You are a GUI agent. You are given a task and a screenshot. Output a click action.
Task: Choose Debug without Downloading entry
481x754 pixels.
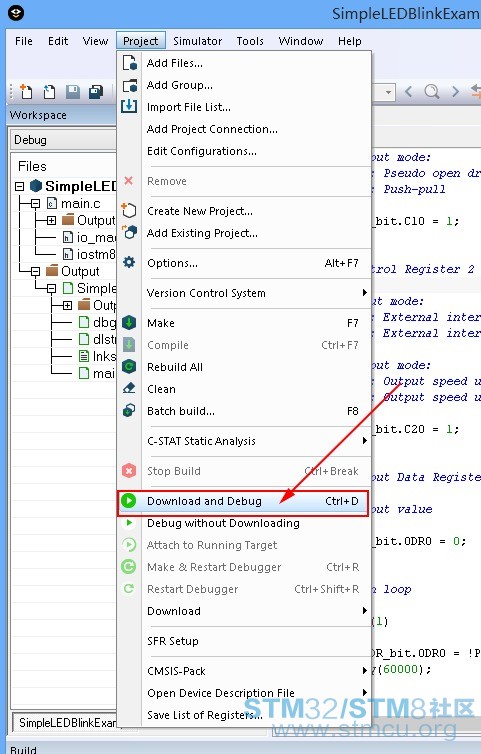coord(244,523)
